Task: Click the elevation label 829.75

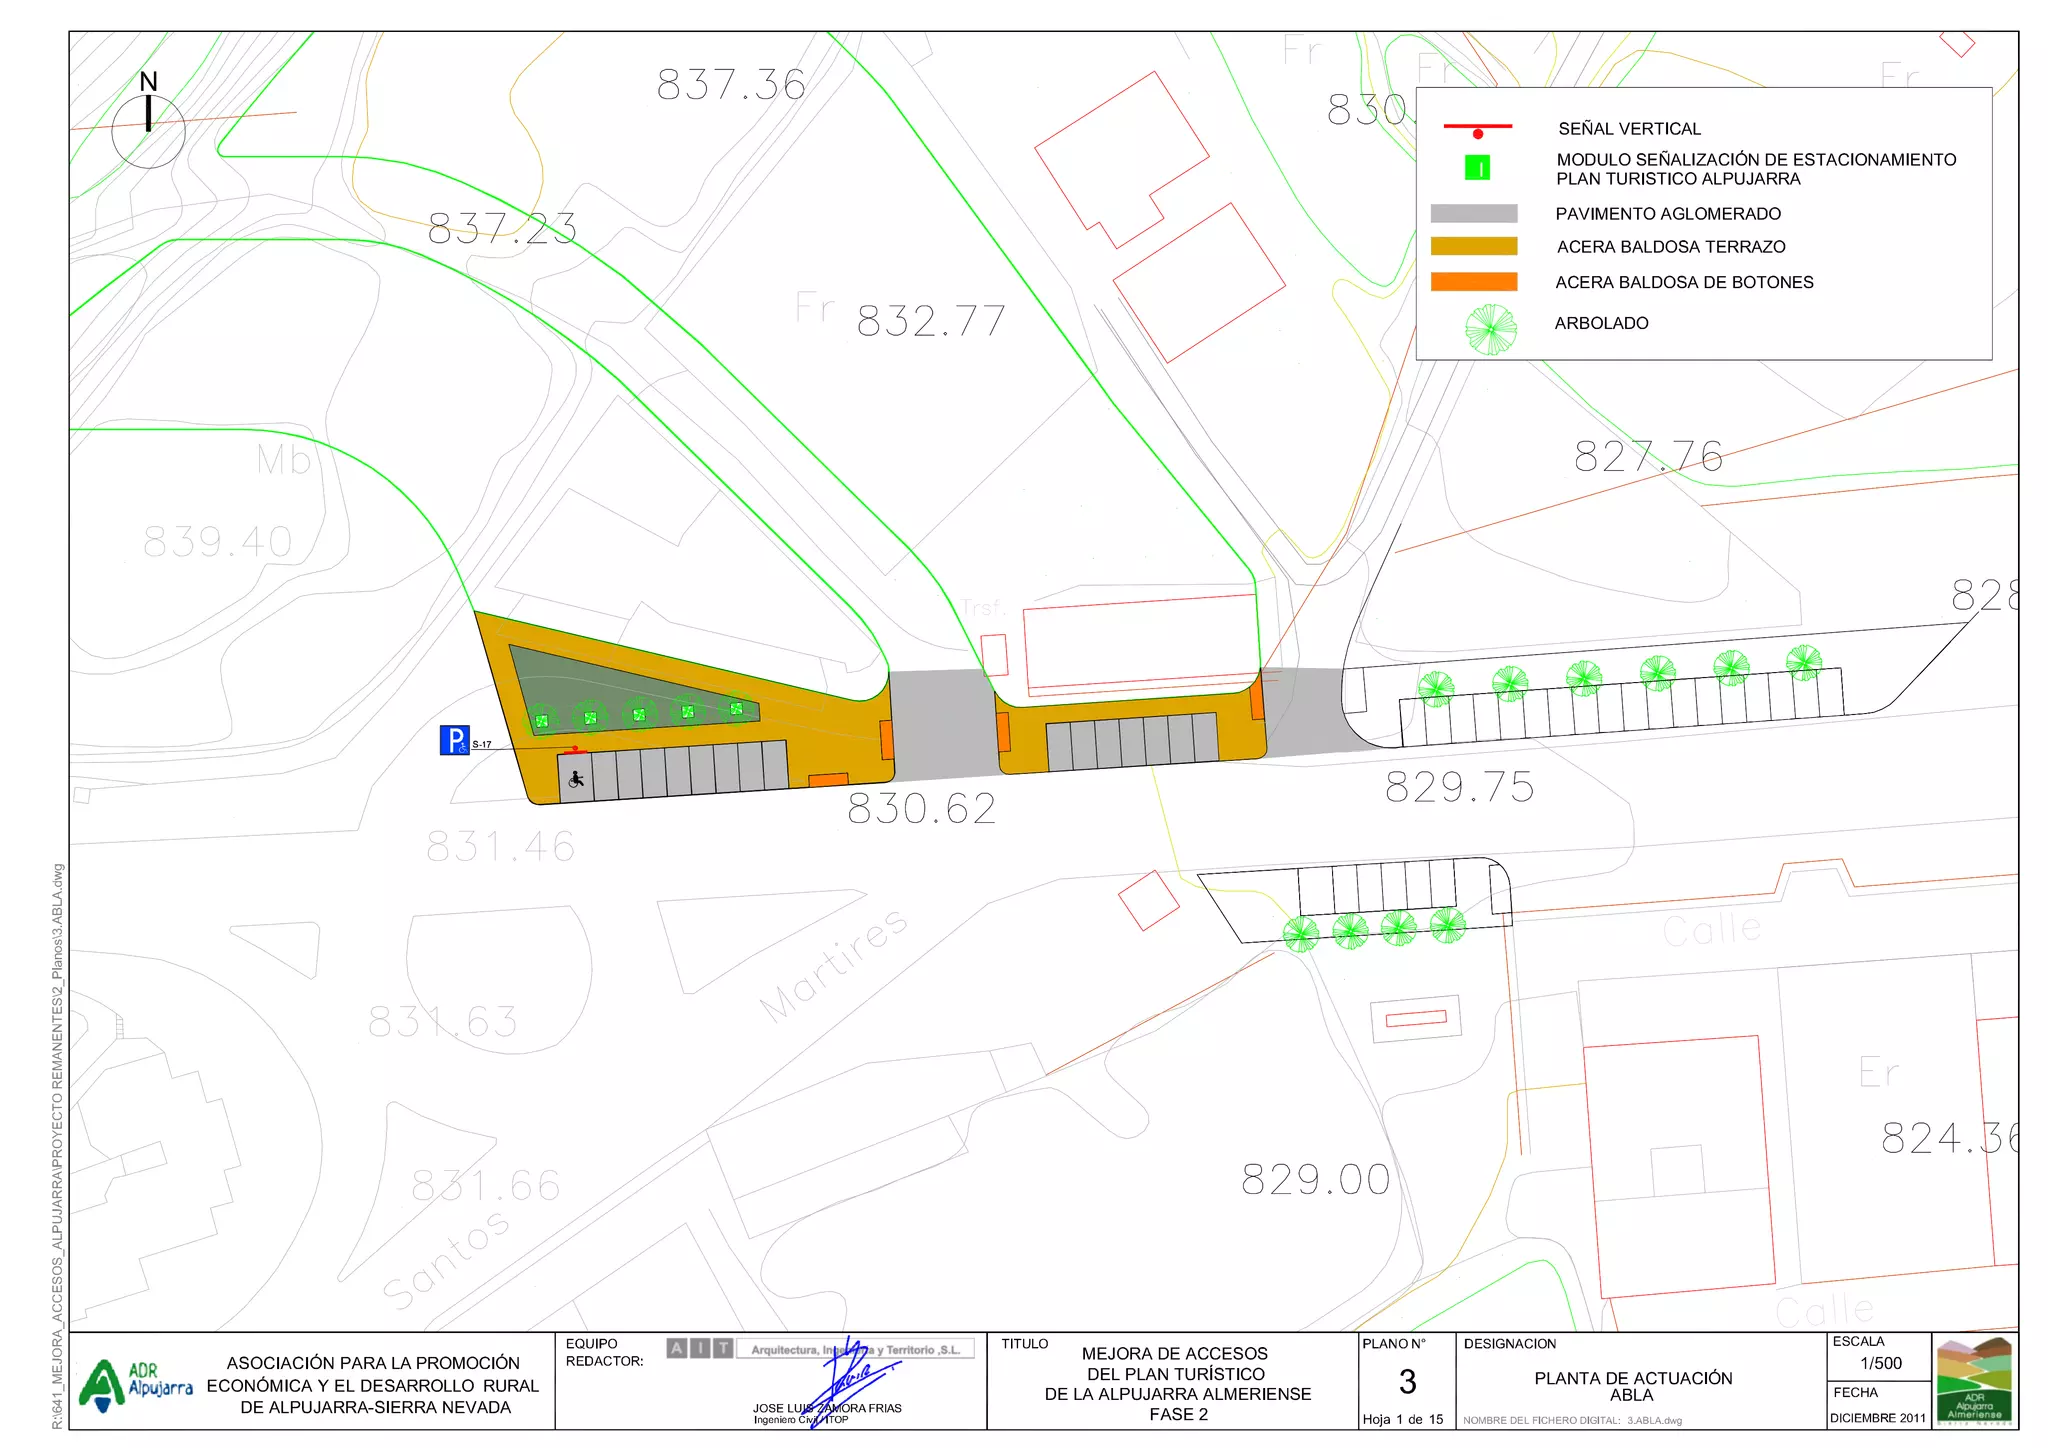Action: [x=1459, y=788]
